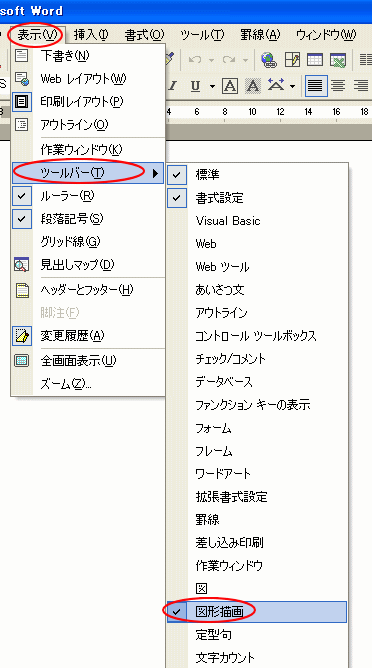
Task: Choose 全画面表示(U) full screen
Action: [x=87, y=361]
